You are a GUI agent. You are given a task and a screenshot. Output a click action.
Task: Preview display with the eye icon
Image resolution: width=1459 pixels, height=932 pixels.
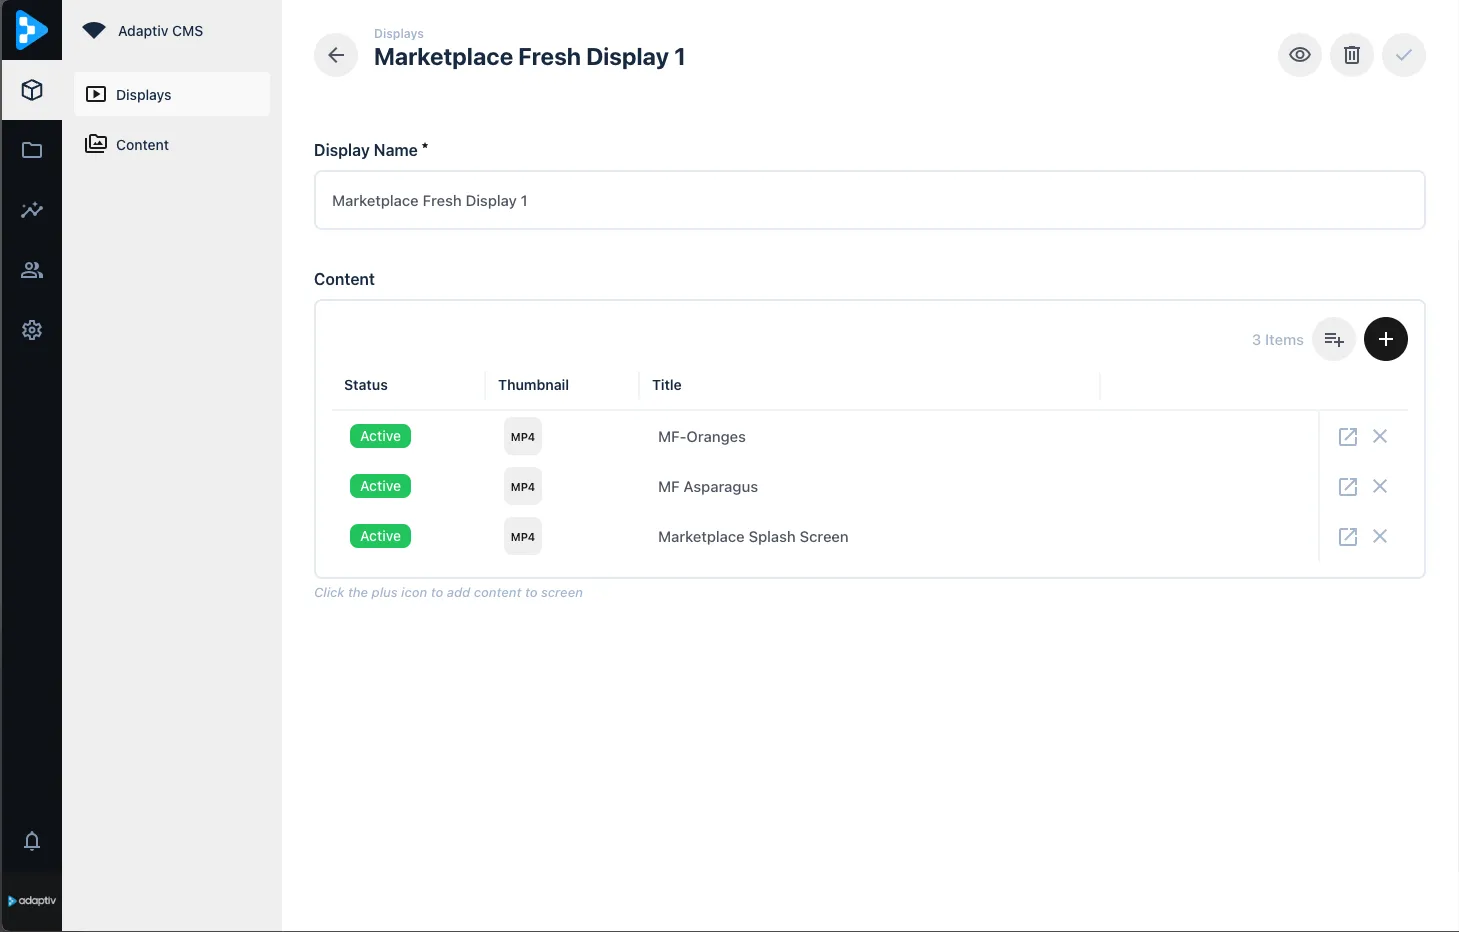1300,55
